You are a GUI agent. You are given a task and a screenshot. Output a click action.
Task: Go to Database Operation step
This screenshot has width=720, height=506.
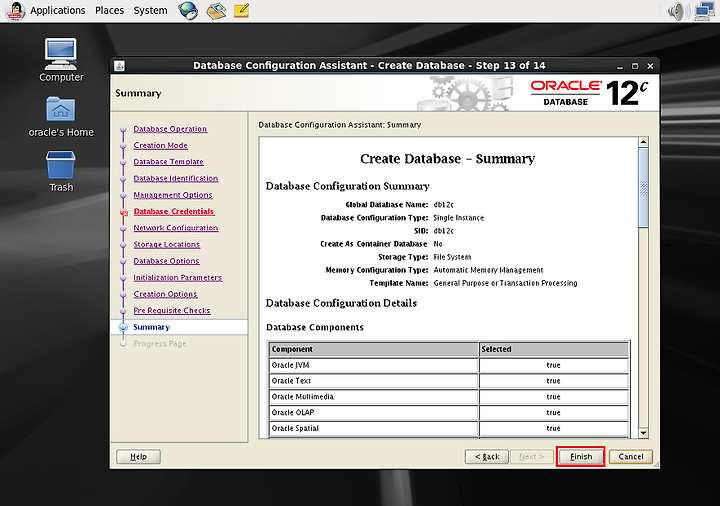click(x=170, y=129)
